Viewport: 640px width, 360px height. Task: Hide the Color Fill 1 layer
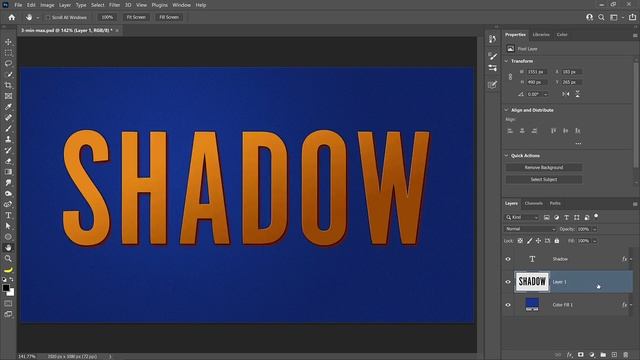(508, 305)
